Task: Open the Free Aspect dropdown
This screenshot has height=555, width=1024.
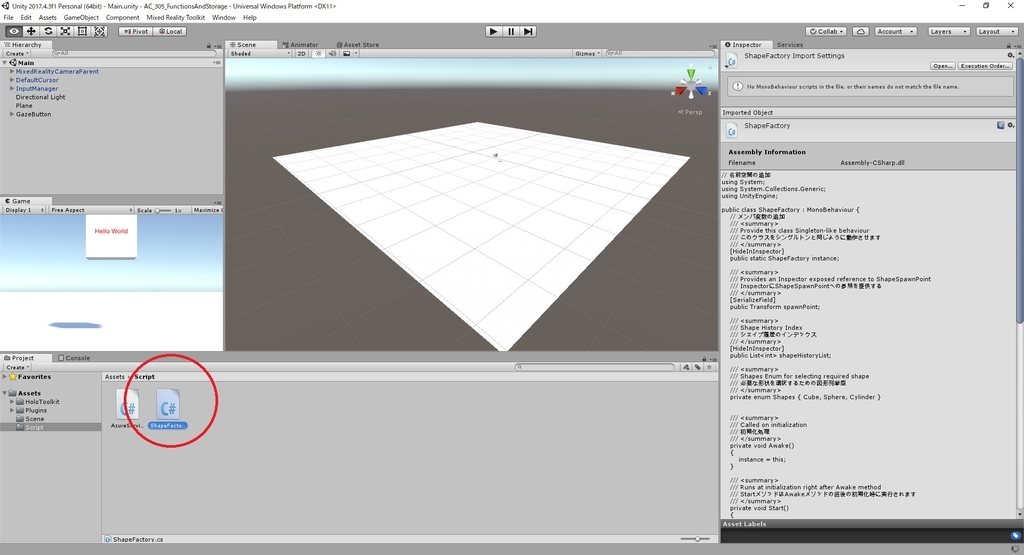Action: (x=91, y=210)
